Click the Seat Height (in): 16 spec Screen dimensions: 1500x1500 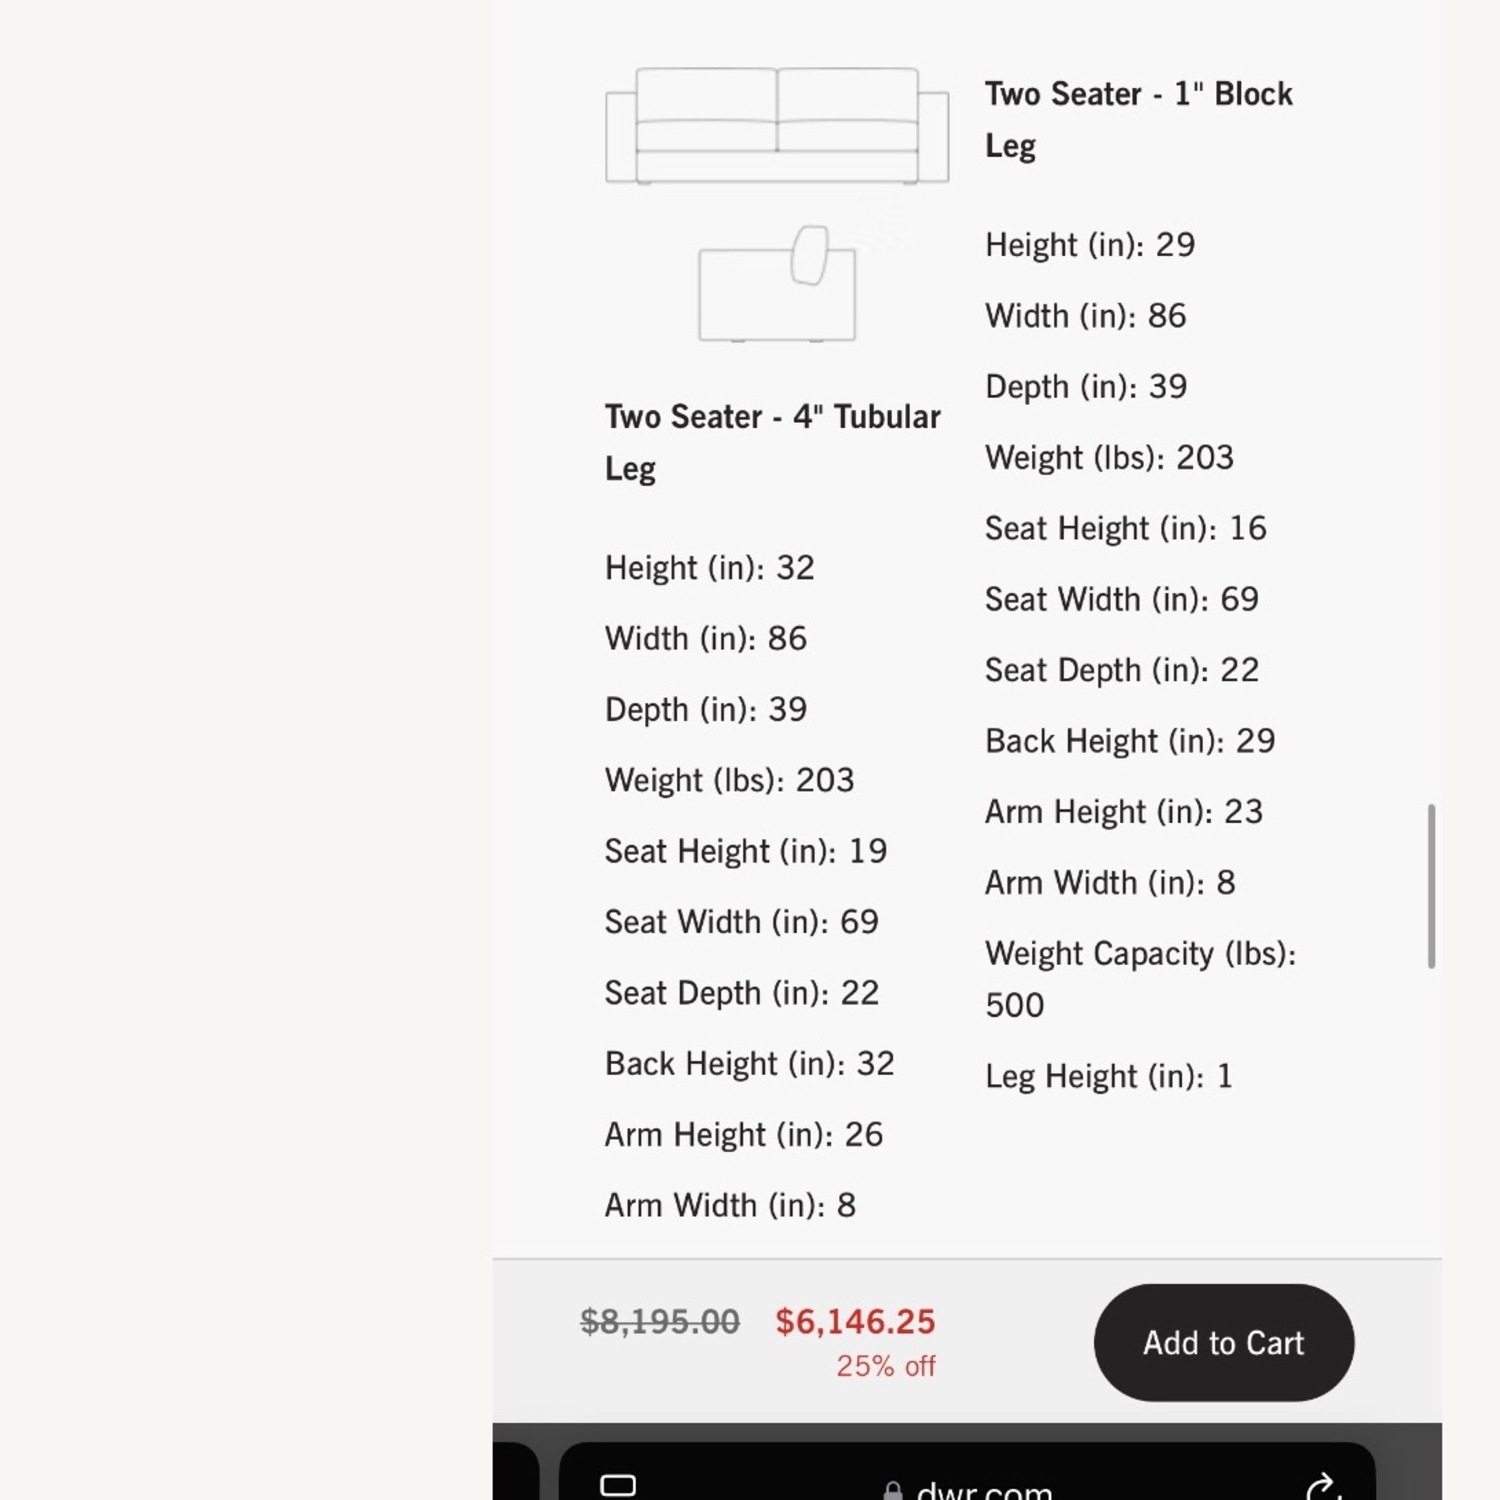click(1125, 528)
